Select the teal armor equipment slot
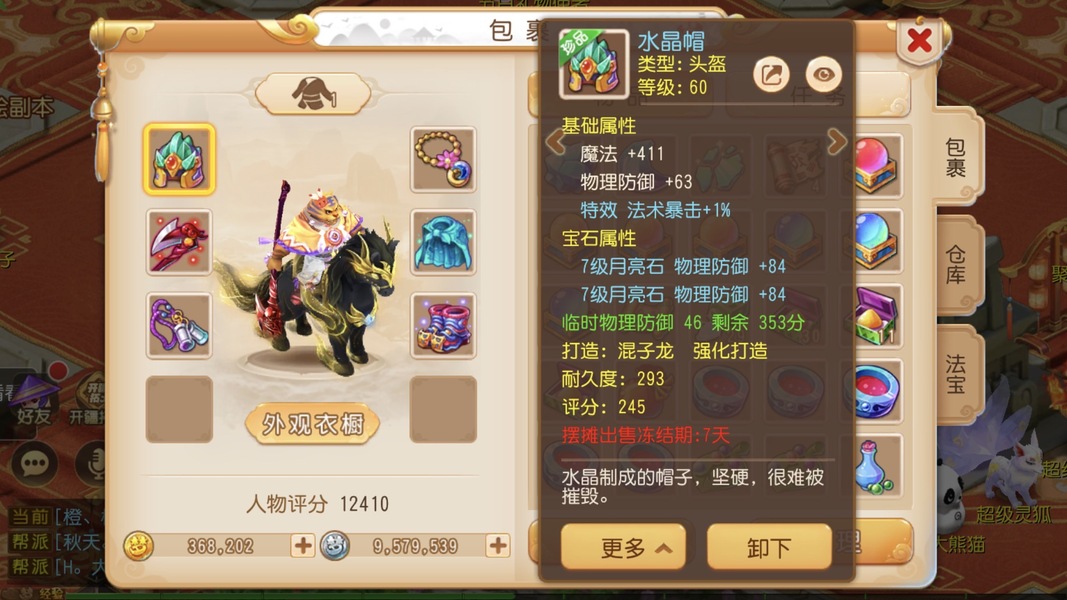This screenshot has height=600, width=1067. [443, 242]
